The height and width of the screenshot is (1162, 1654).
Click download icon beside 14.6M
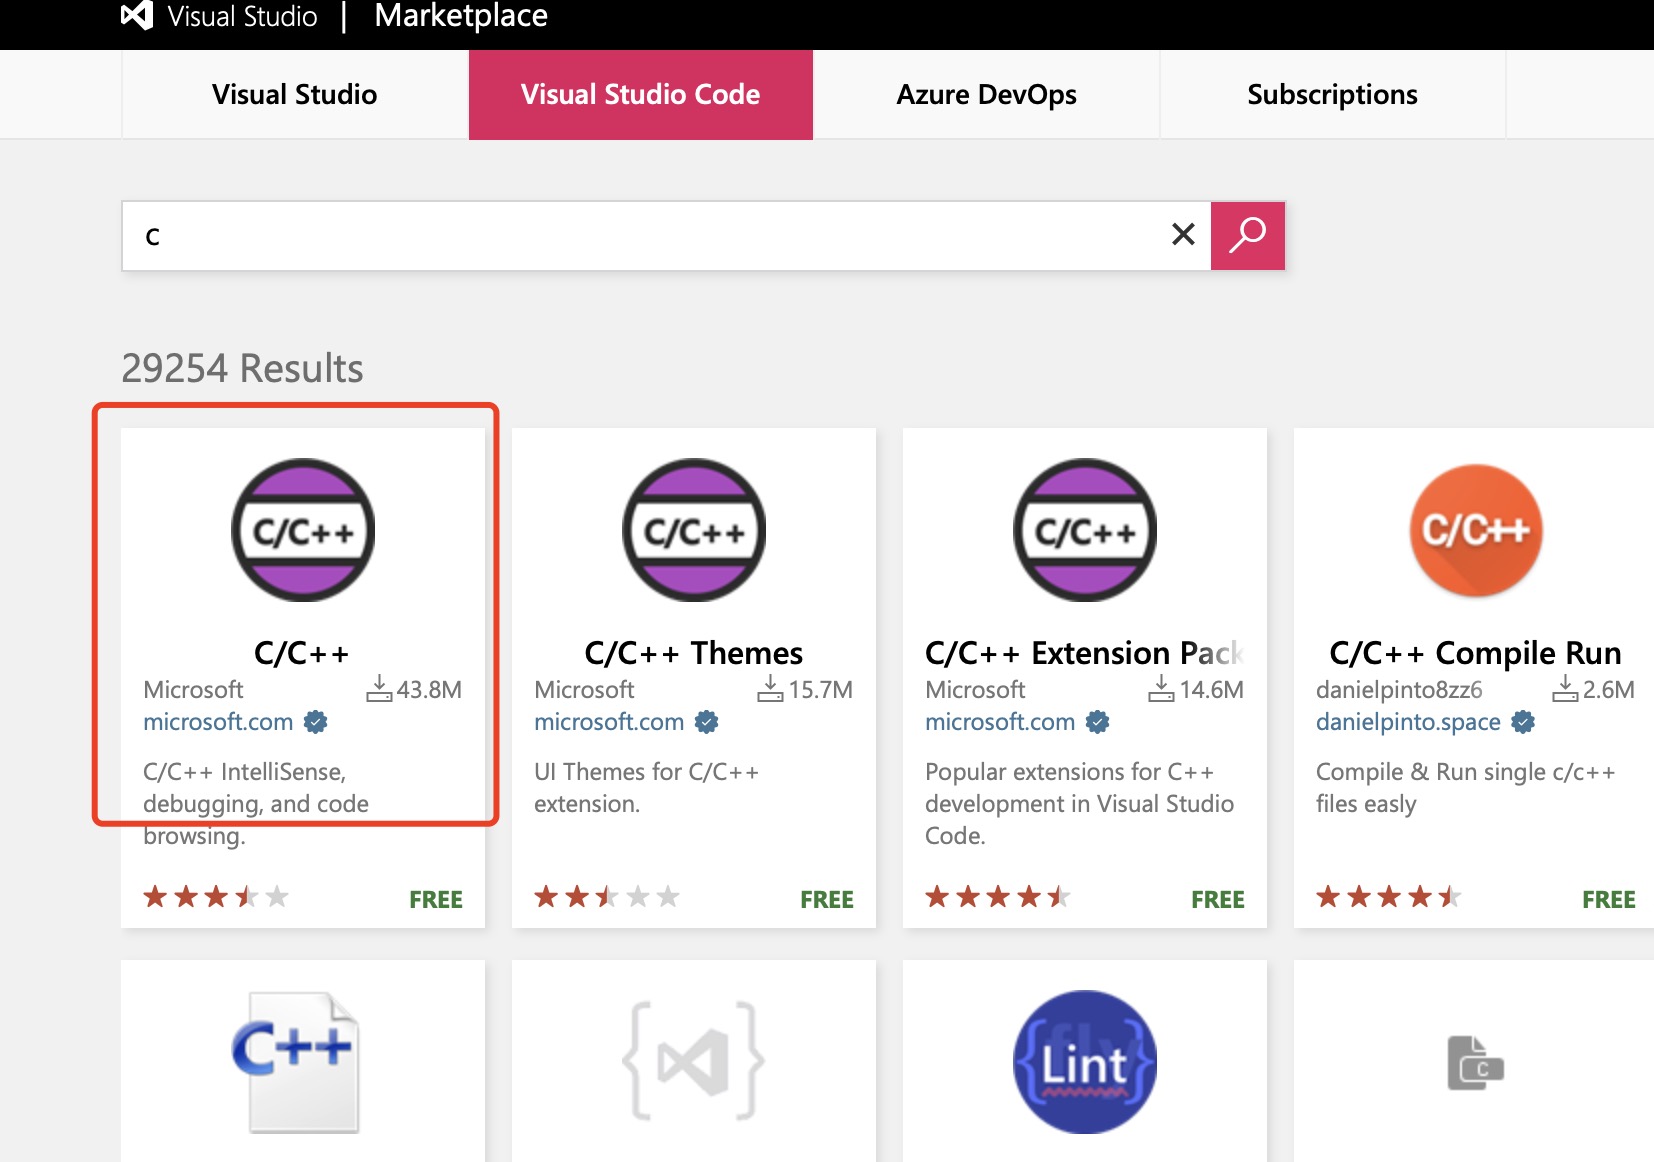(1161, 688)
